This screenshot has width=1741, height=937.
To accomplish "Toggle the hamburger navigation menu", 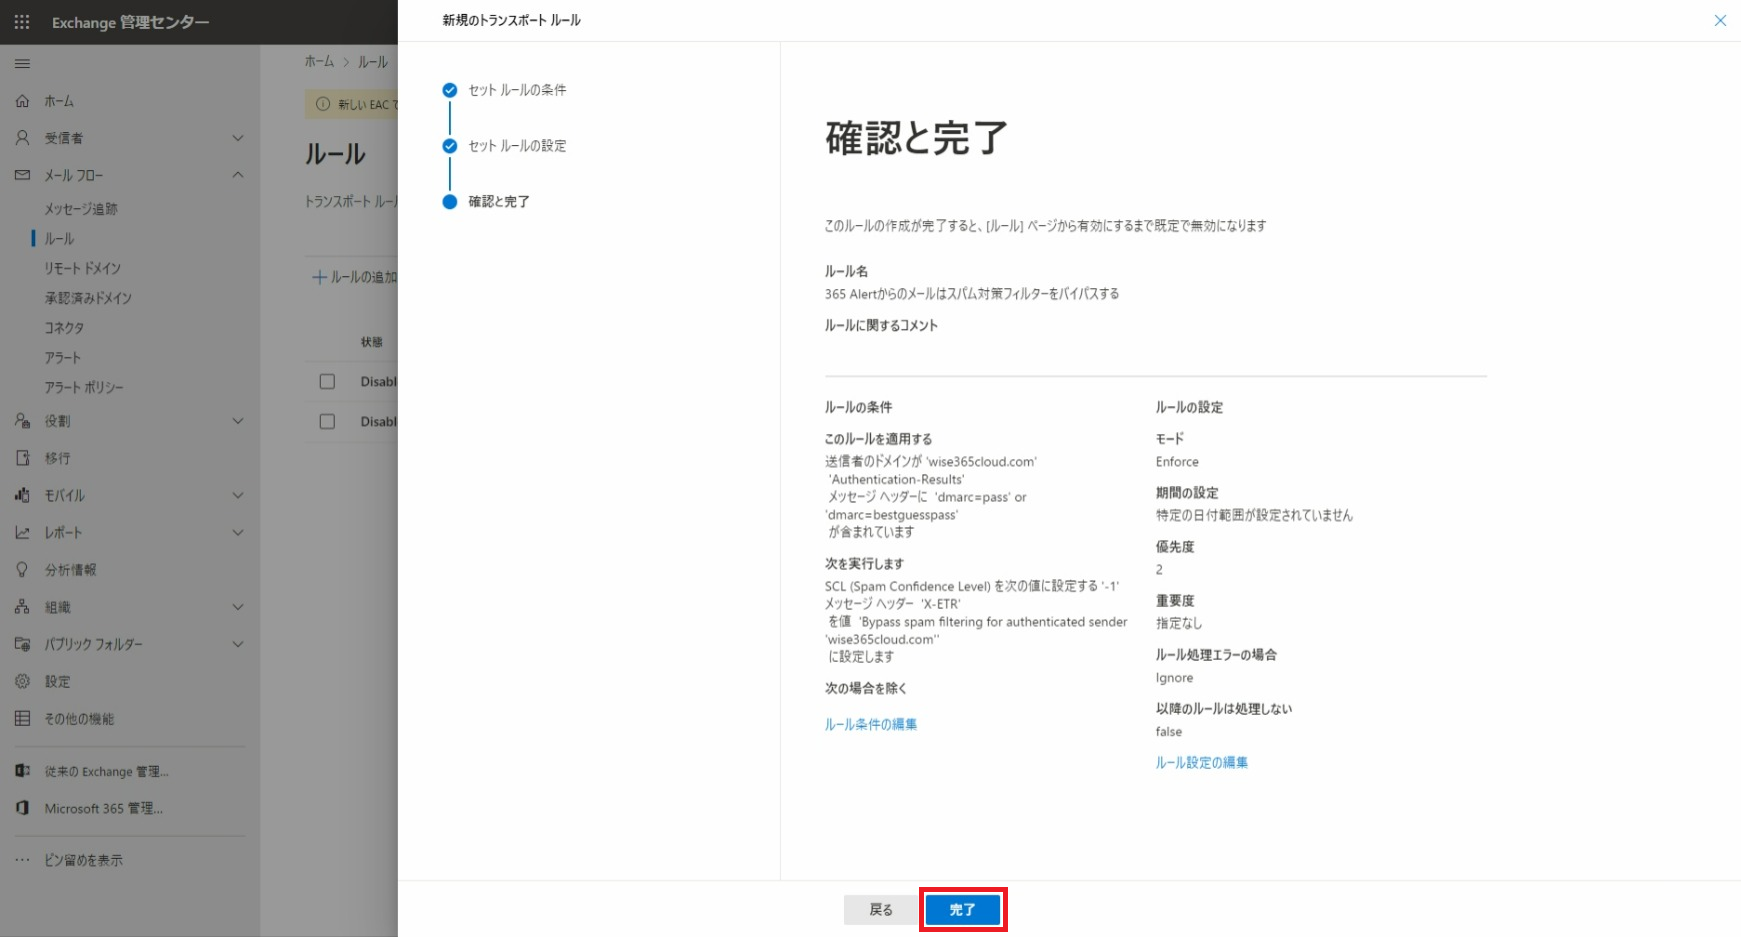I will (x=22, y=64).
